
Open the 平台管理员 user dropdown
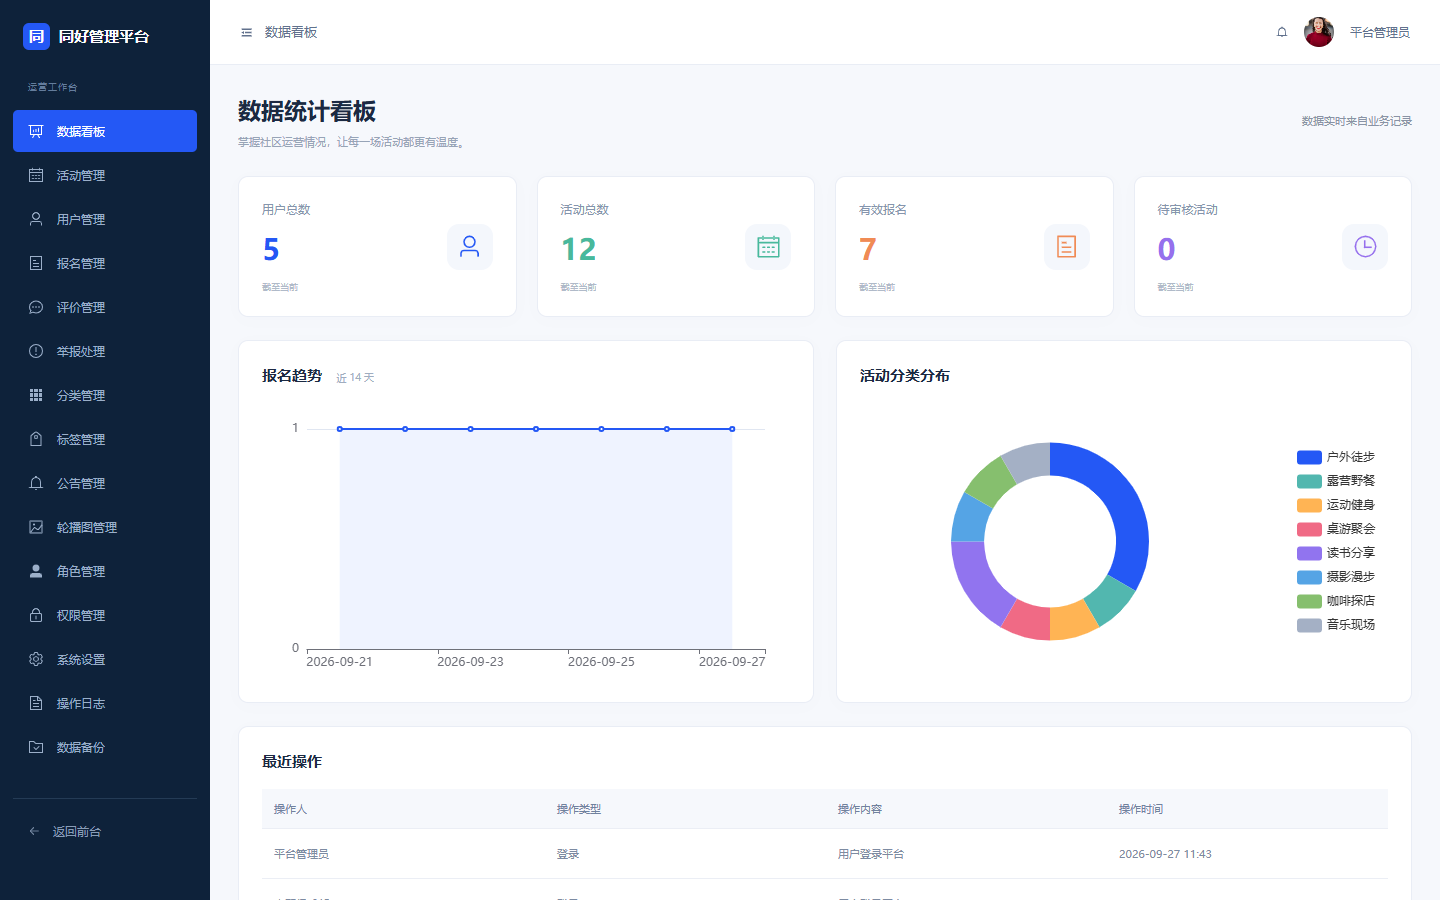(x=1379, y=32)
